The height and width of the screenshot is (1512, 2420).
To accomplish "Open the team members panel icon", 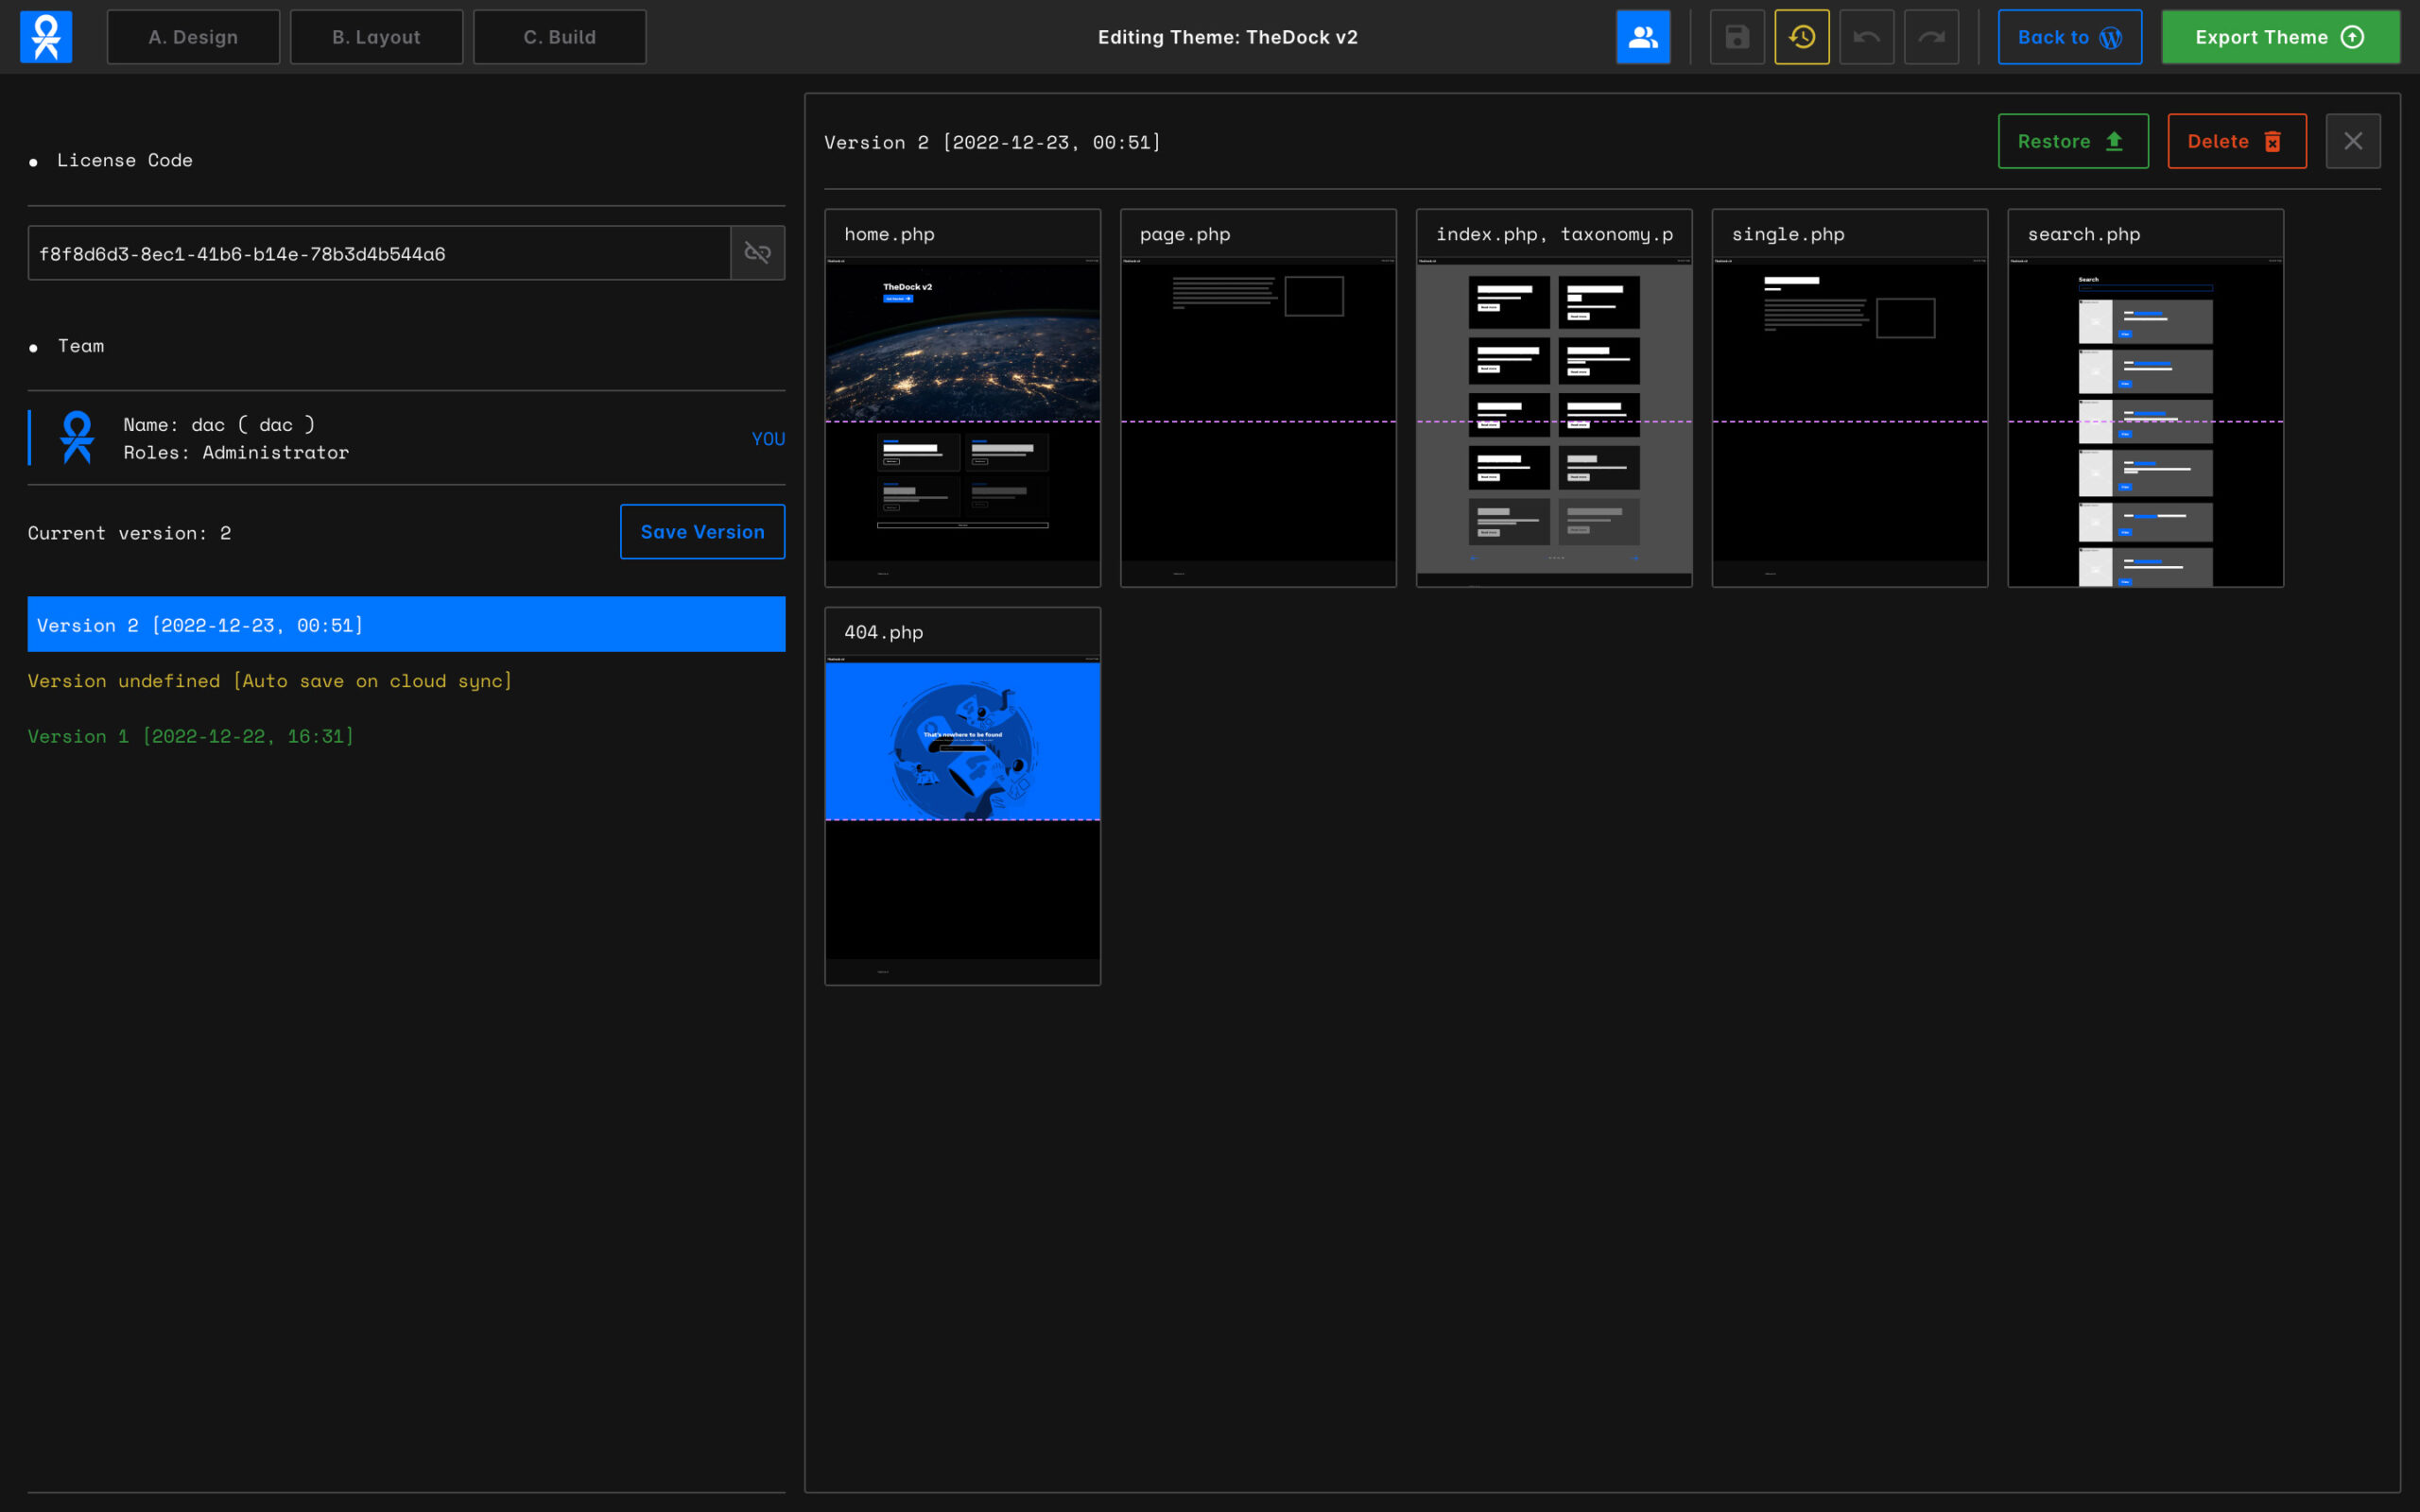I will [x=1643, y=37].
